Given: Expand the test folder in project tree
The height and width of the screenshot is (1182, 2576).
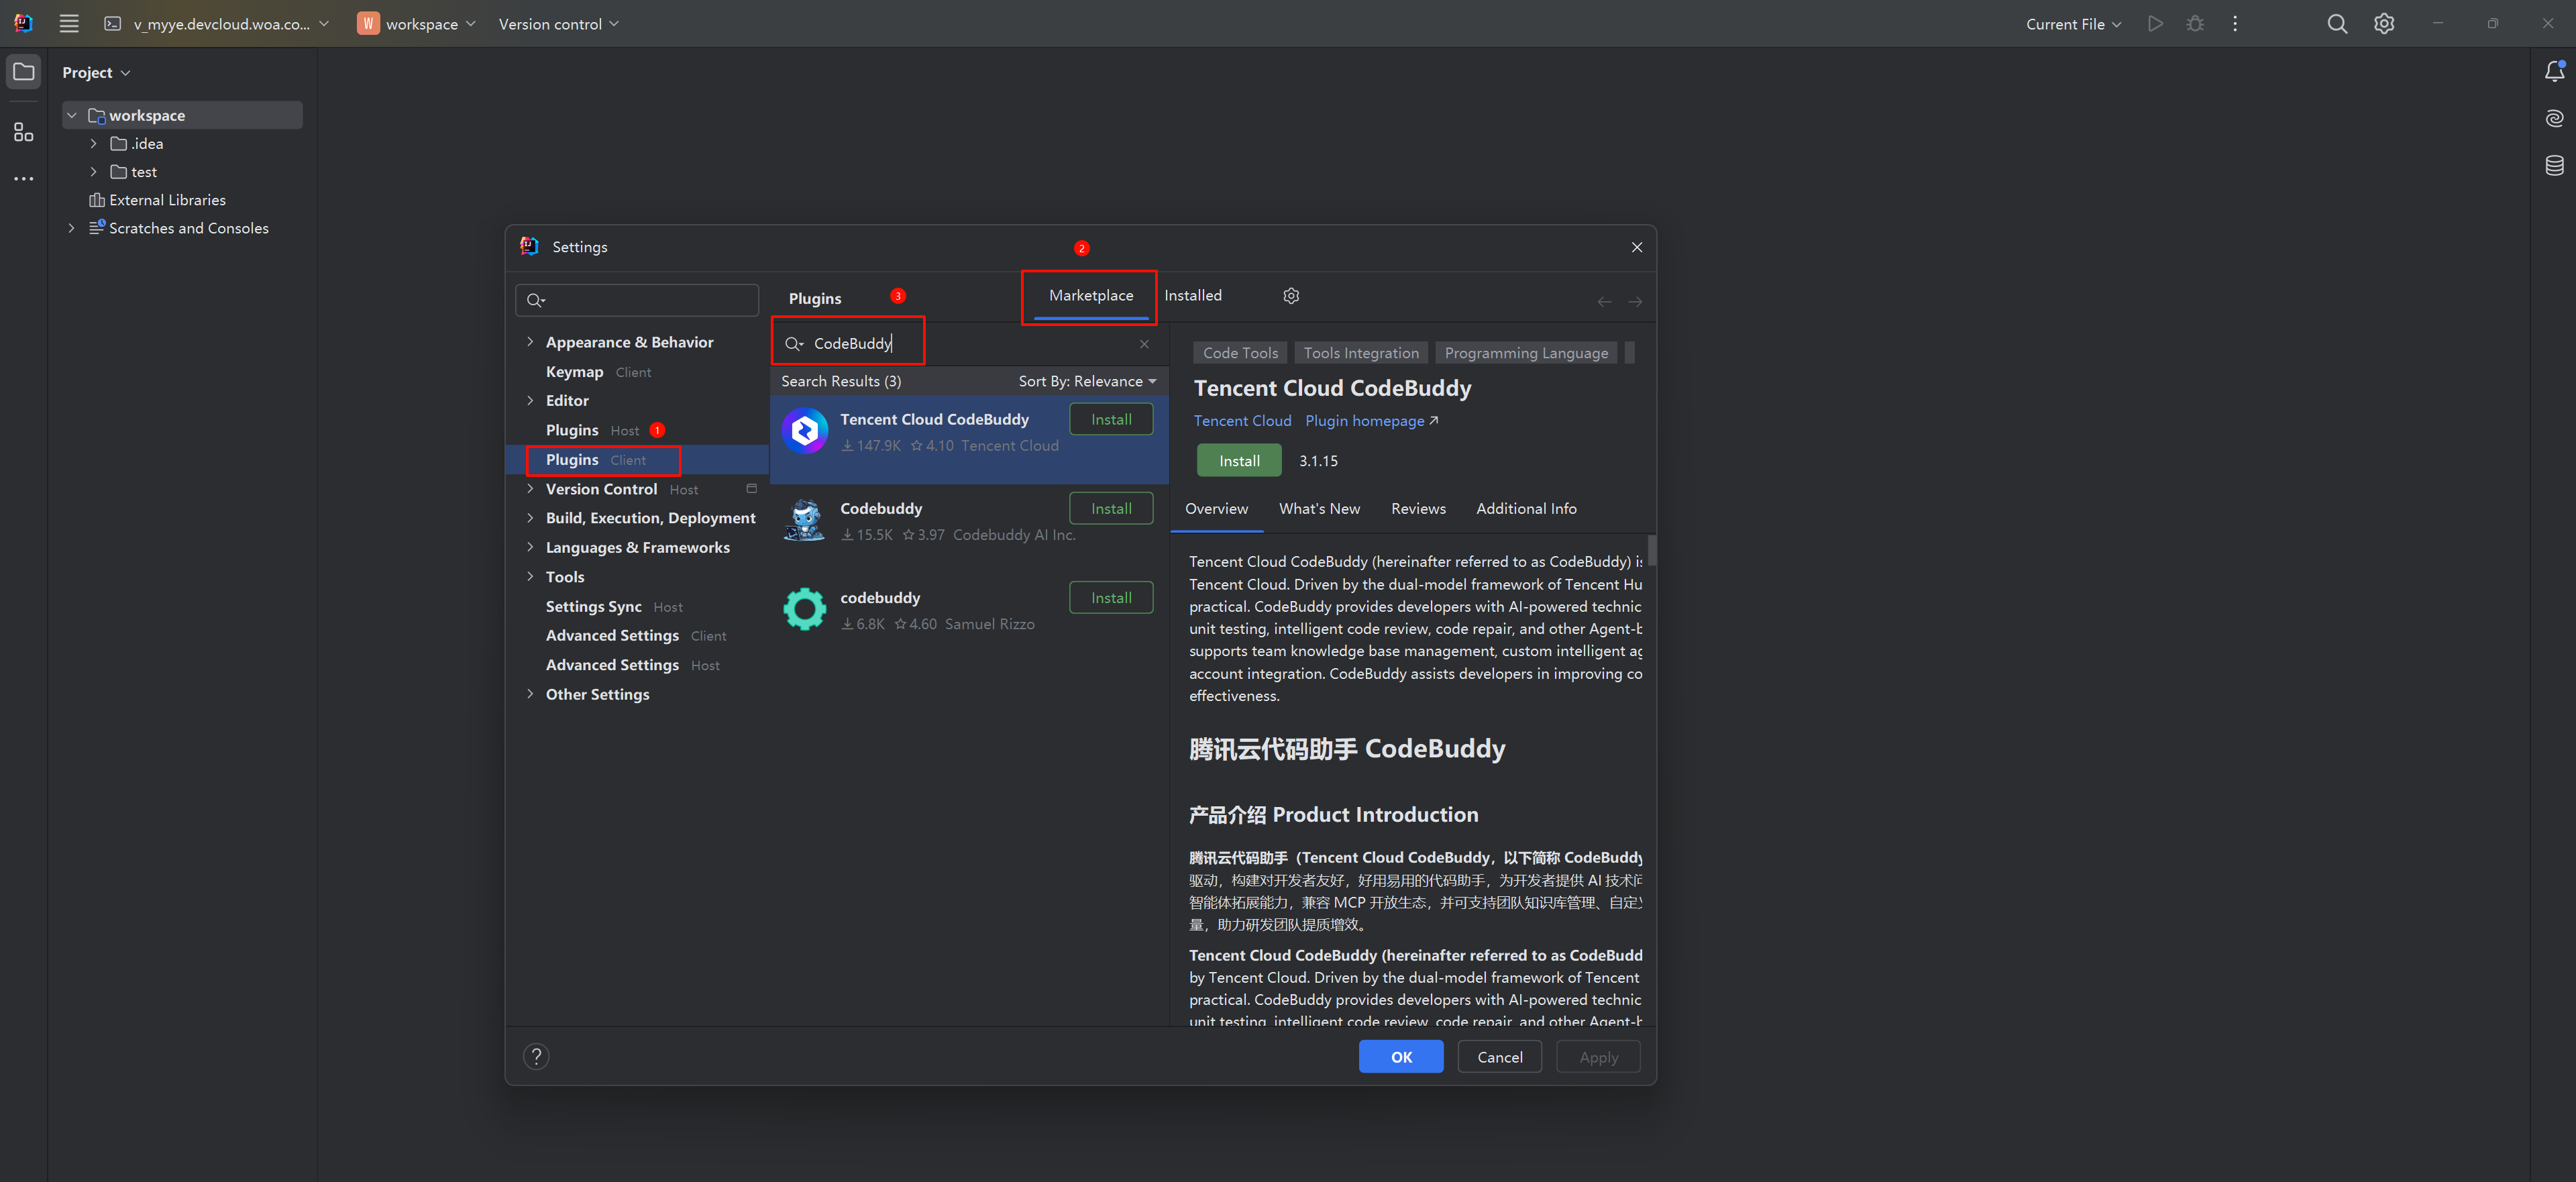Looking at the screenshot, I should pyautogui.click(x=94, y=172).
